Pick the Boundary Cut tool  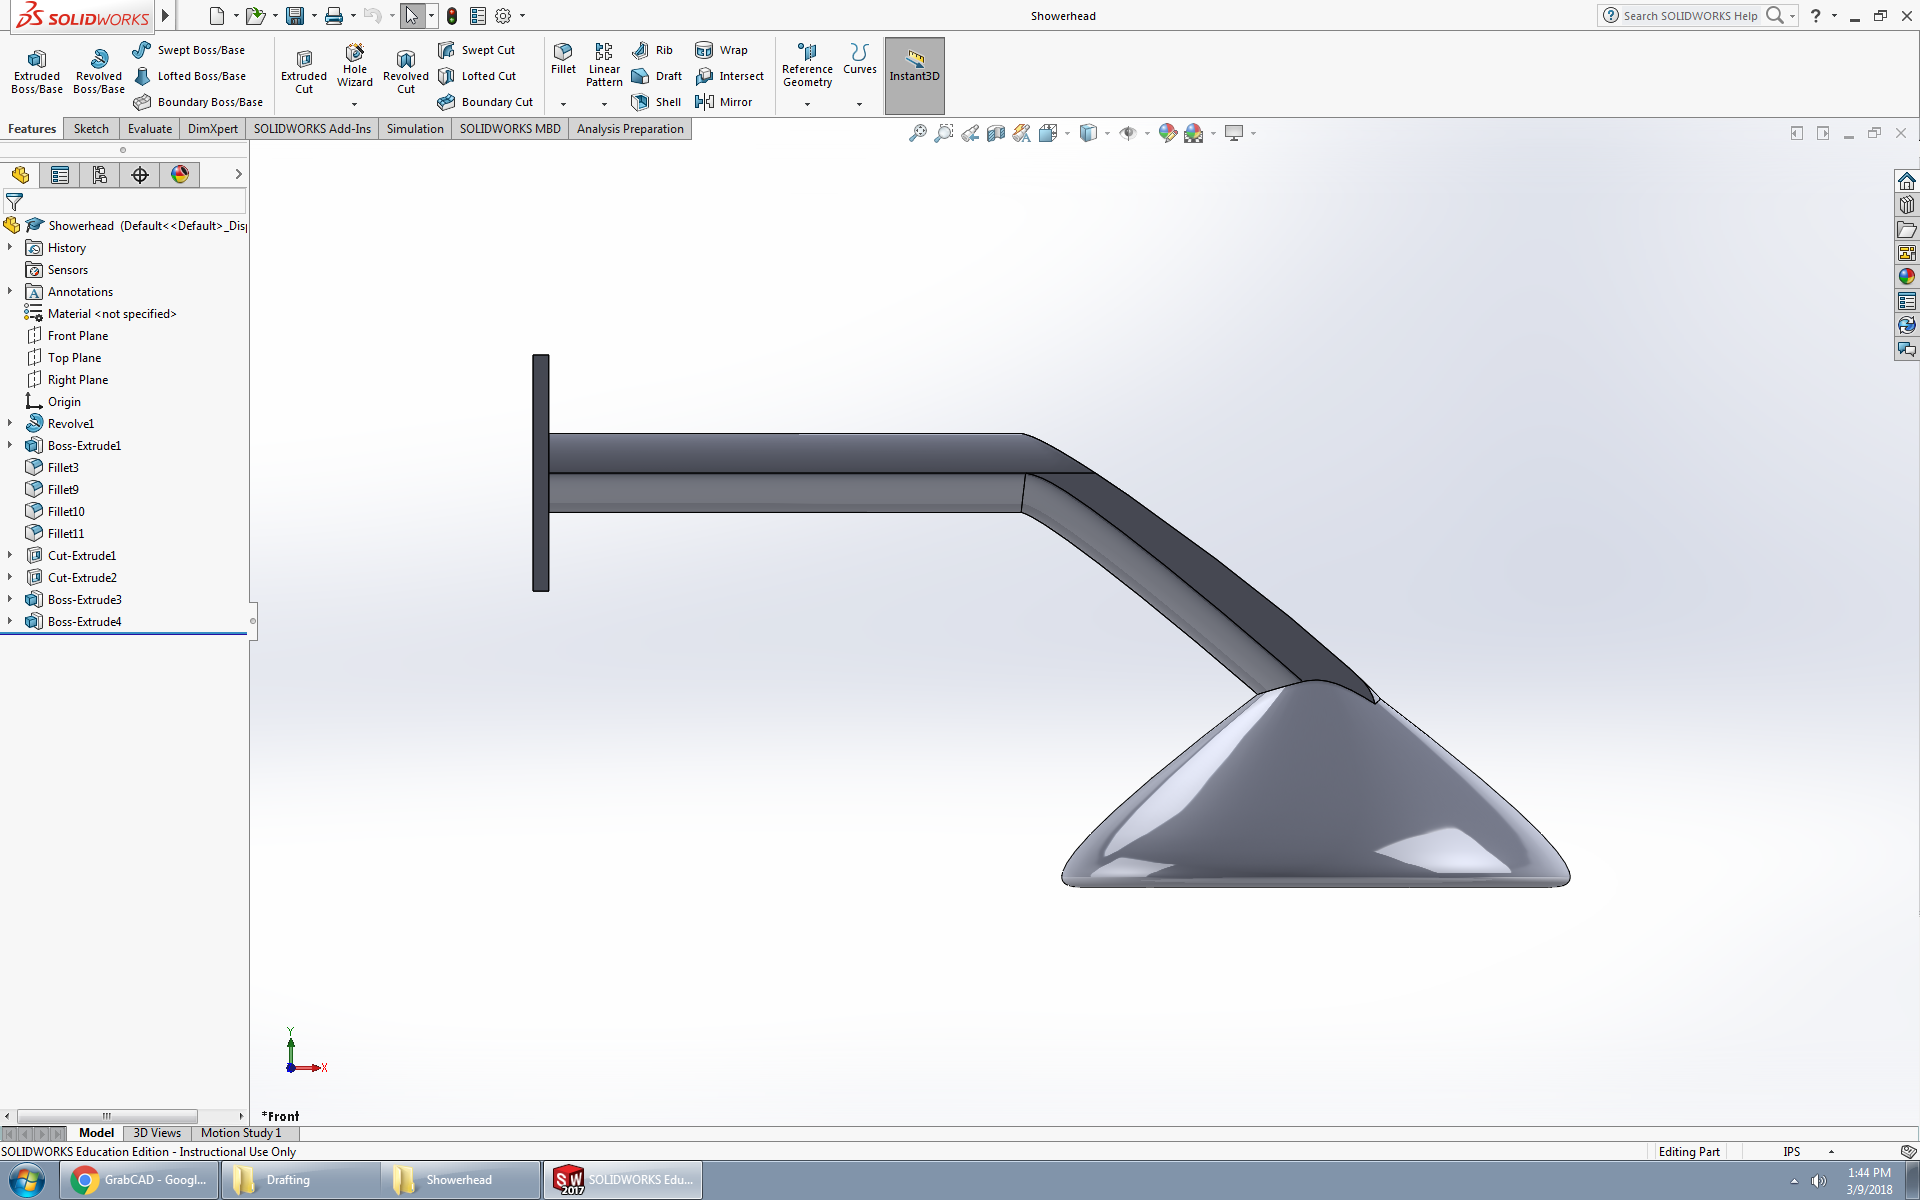(x=485, y=102)
